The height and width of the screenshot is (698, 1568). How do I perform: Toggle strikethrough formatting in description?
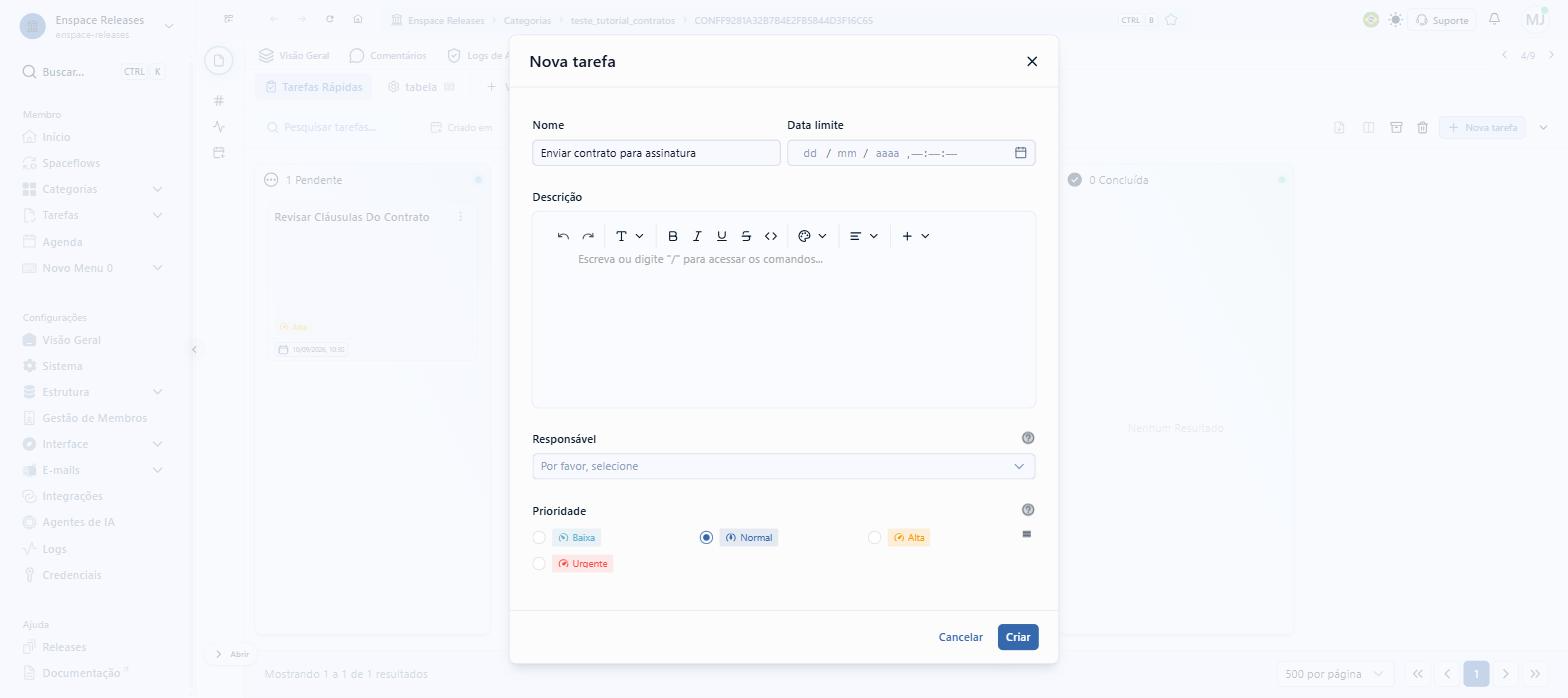tap(746, 236)
